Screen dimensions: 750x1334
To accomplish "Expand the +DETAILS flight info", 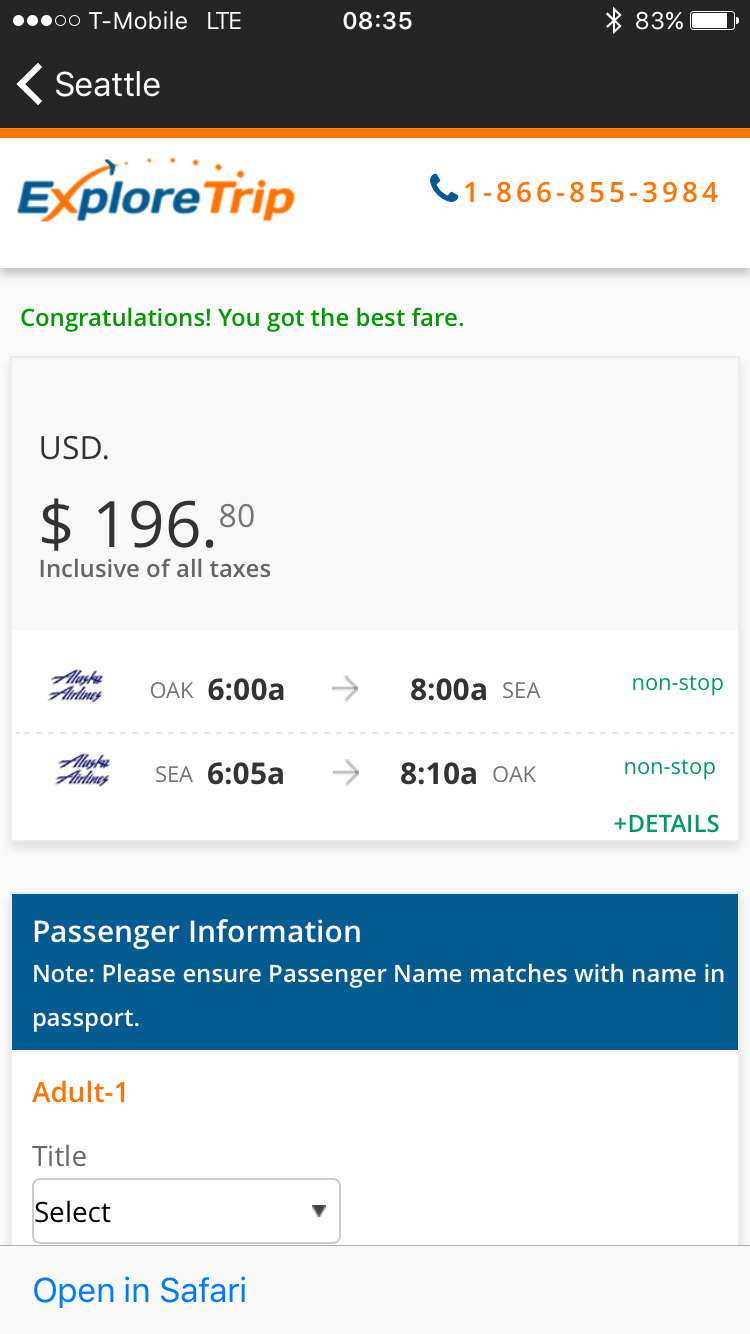I will [x=666, y=824].
